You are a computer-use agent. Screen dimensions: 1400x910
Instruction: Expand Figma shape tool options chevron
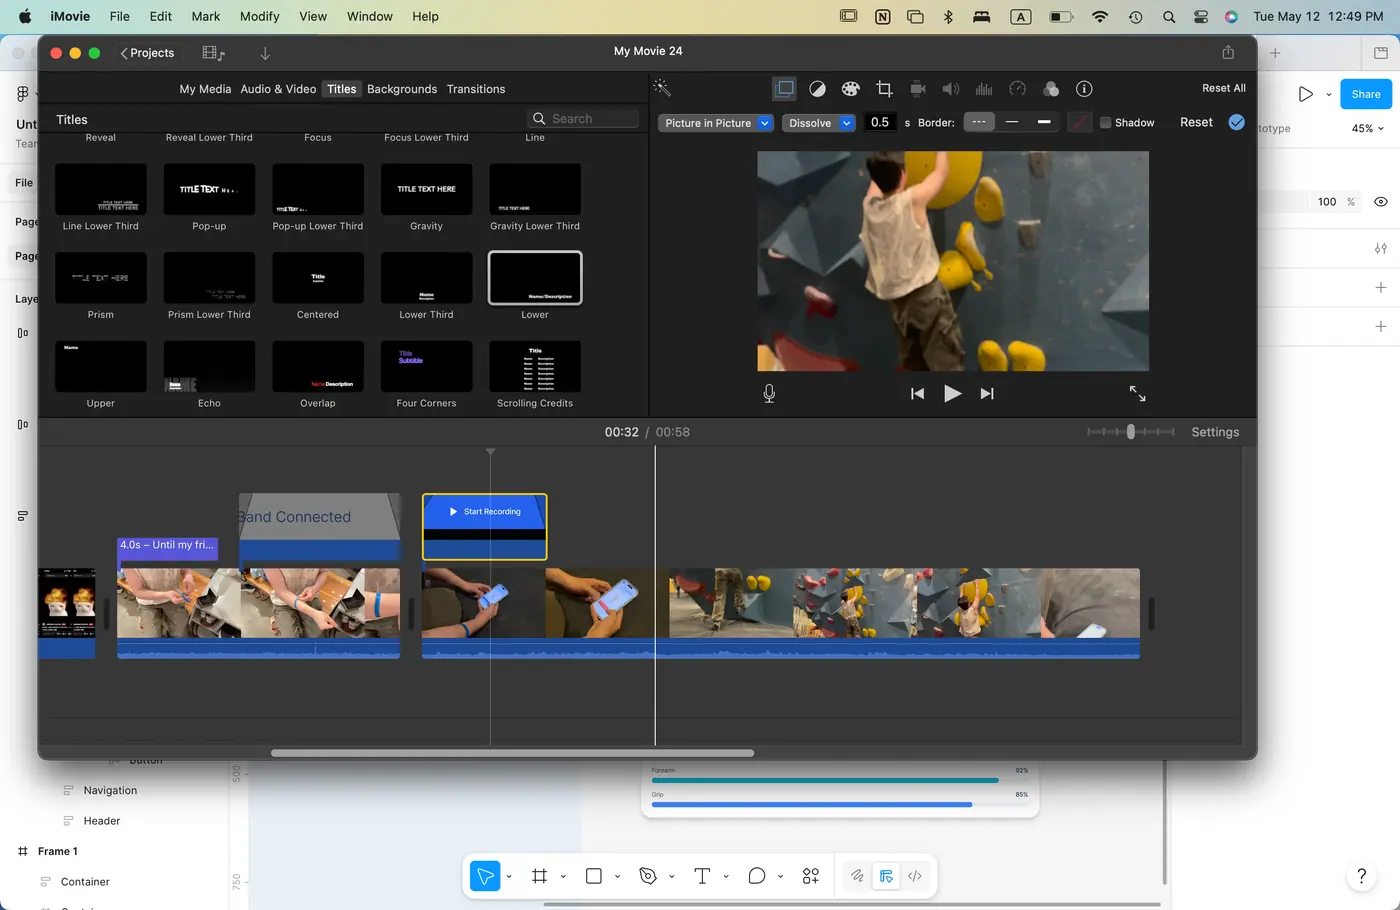click(x=617, y=877)
